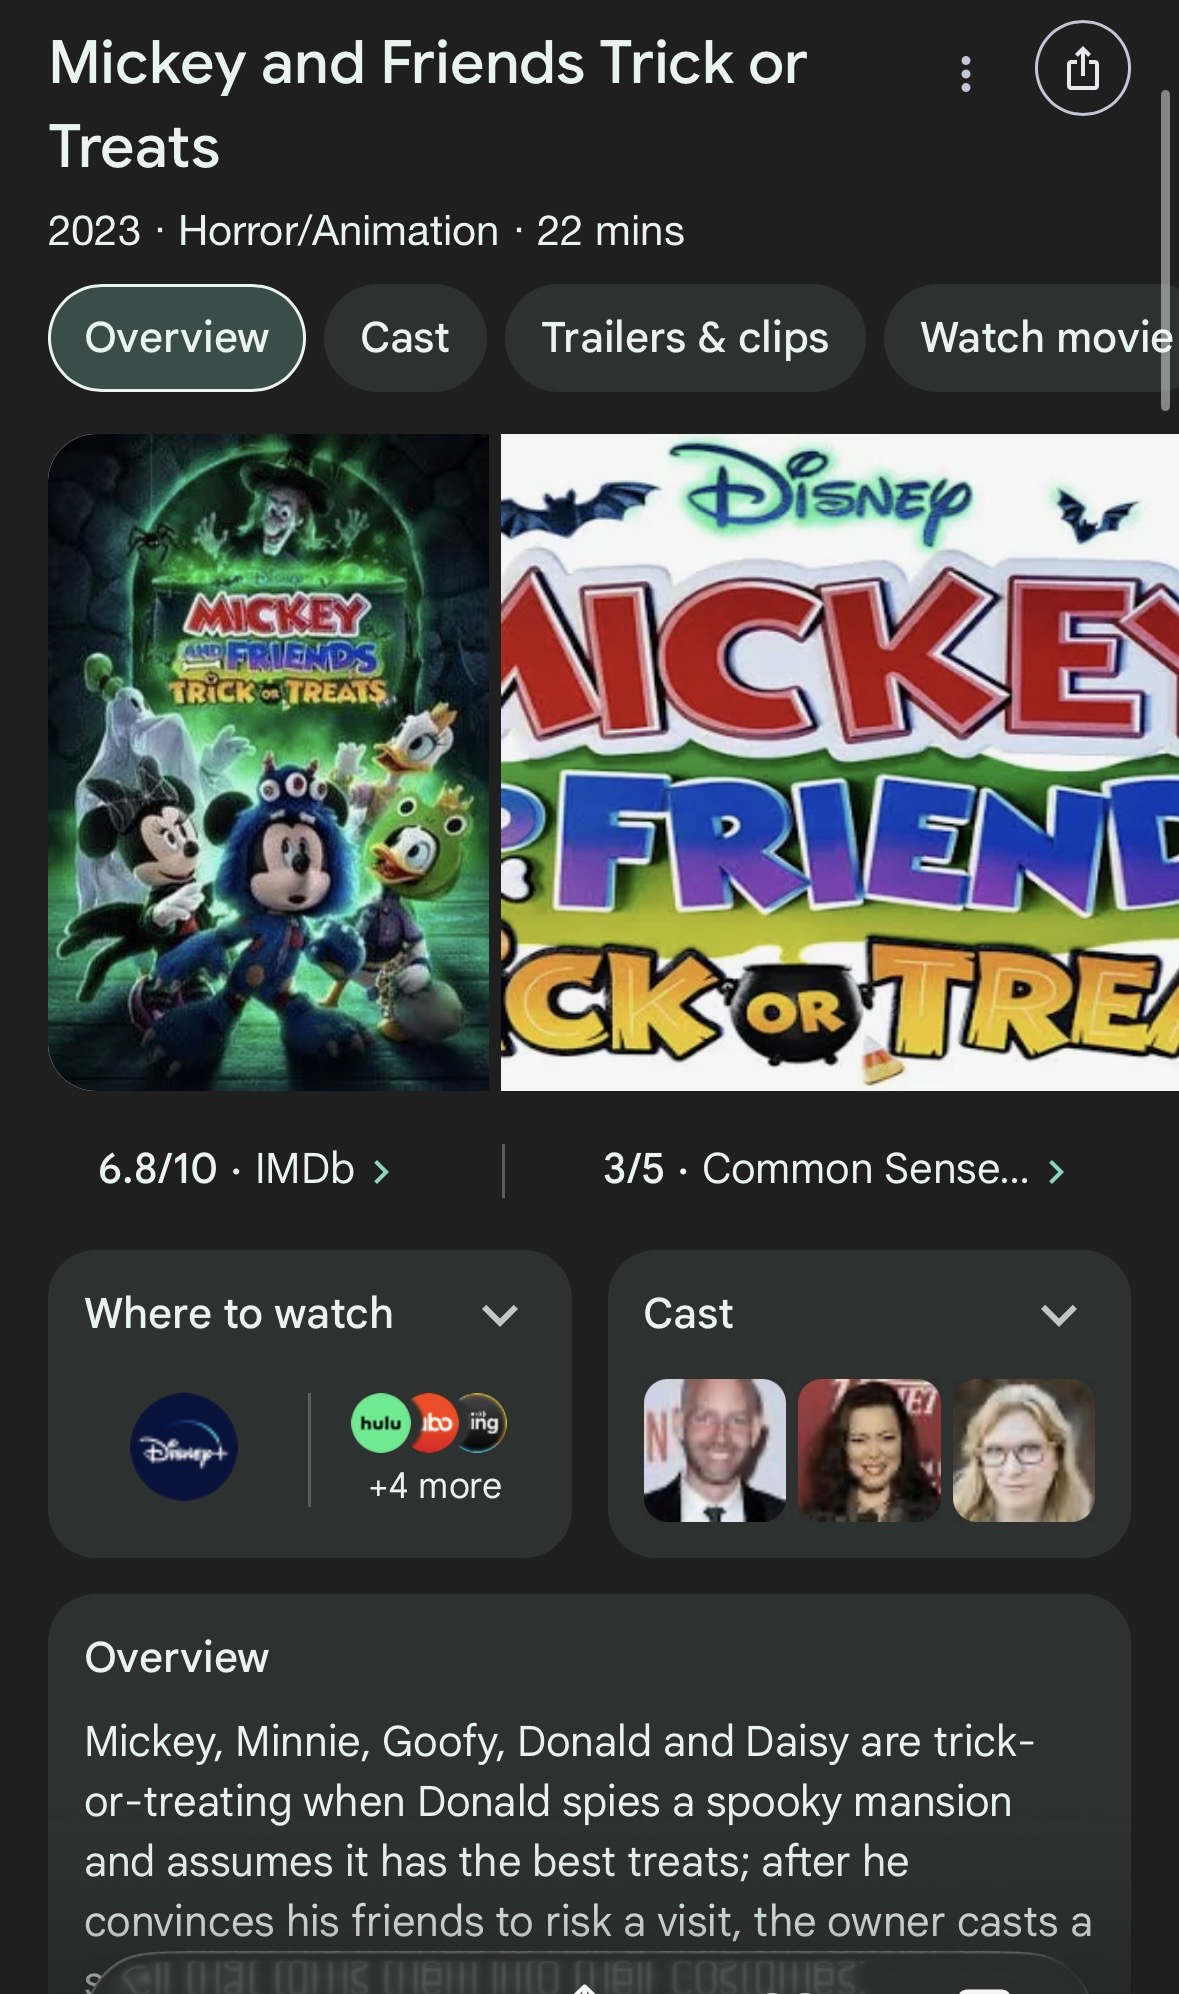1179x1994 pixels.
Task: Tap the Disney+ streaming service icon
Action: (184, 1446)
